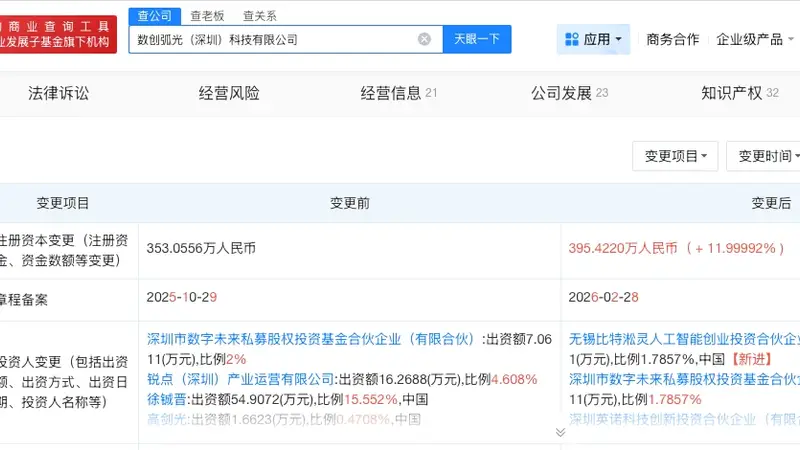Expand investor change row with double chevron
The image size is (800, 450).
click(x=560, y=433)
